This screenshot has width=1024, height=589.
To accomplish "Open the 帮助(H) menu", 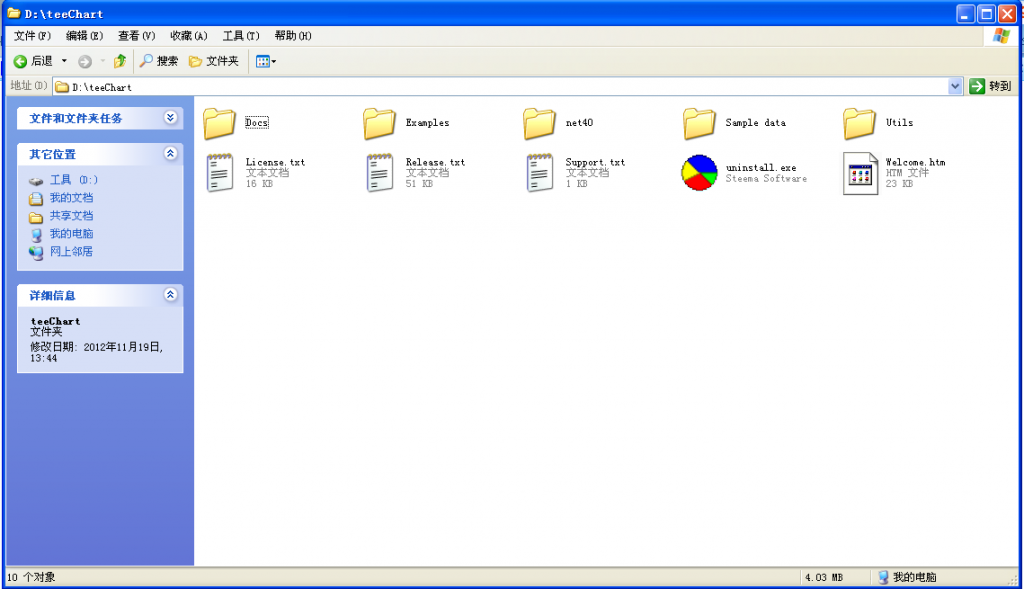I will point(293,36).
